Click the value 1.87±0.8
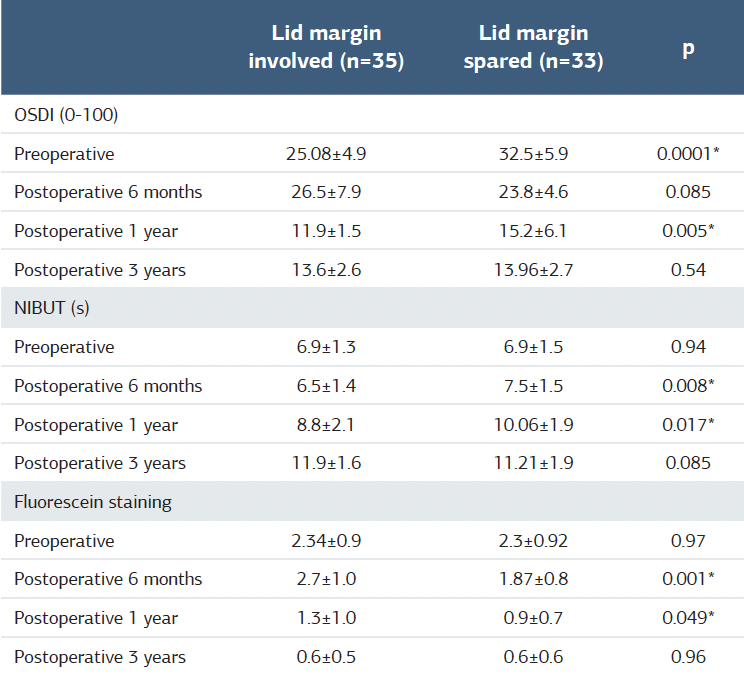 click(533, 579)
